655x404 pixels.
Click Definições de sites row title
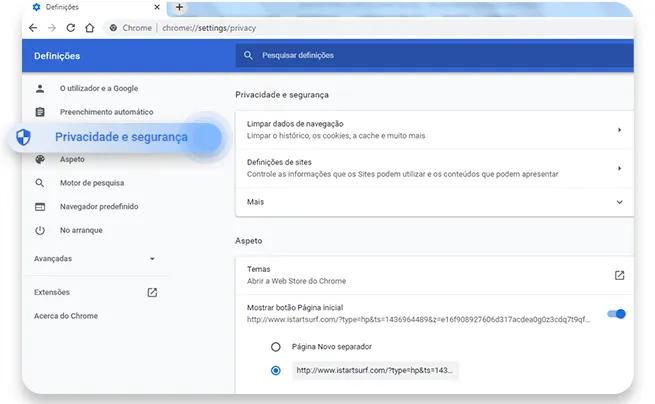[279, 162]
